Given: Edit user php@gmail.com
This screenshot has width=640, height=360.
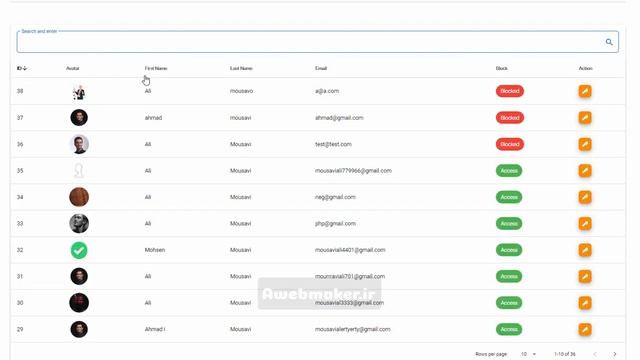Looking at the screenshot, I should pos(585,223).
